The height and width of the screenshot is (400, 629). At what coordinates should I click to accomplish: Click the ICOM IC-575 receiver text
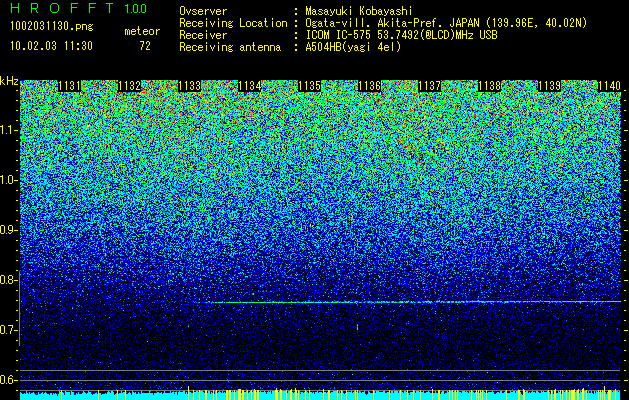[401, 35]
